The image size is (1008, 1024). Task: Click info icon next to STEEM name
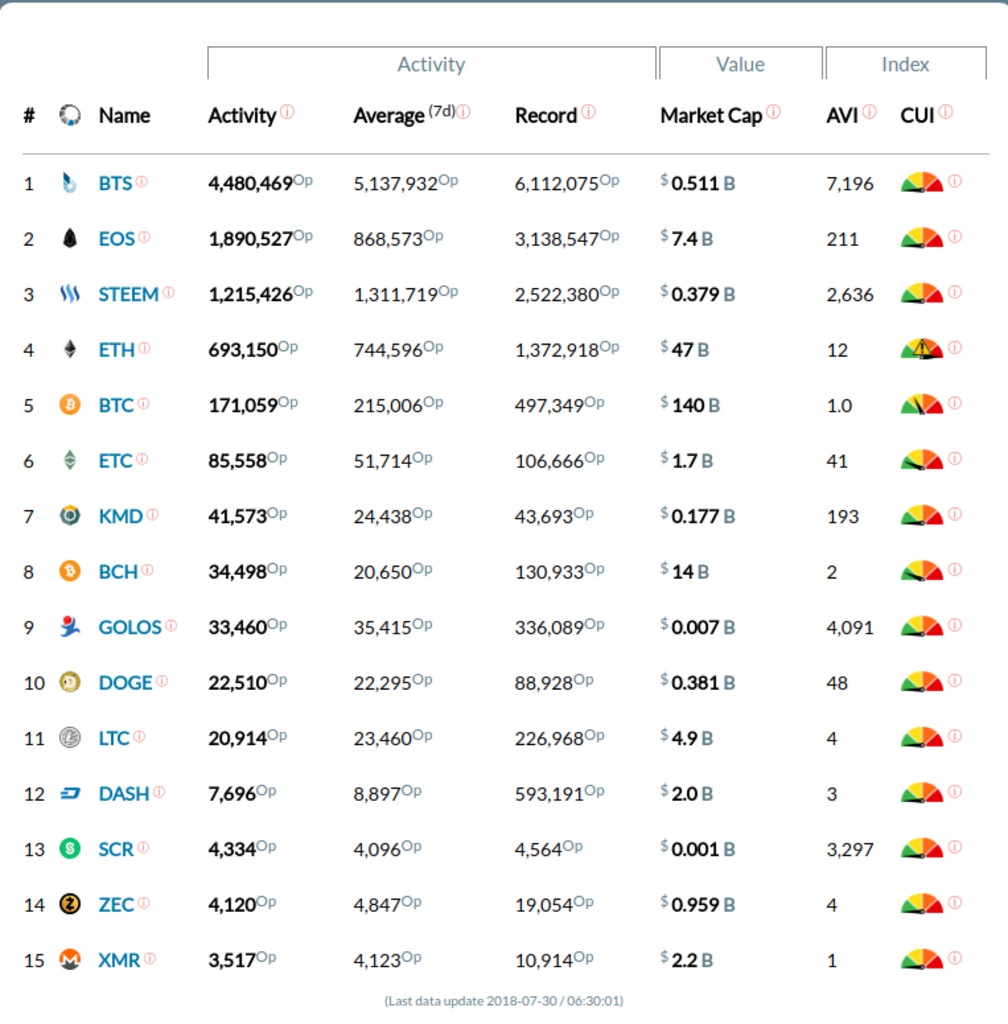168,292
